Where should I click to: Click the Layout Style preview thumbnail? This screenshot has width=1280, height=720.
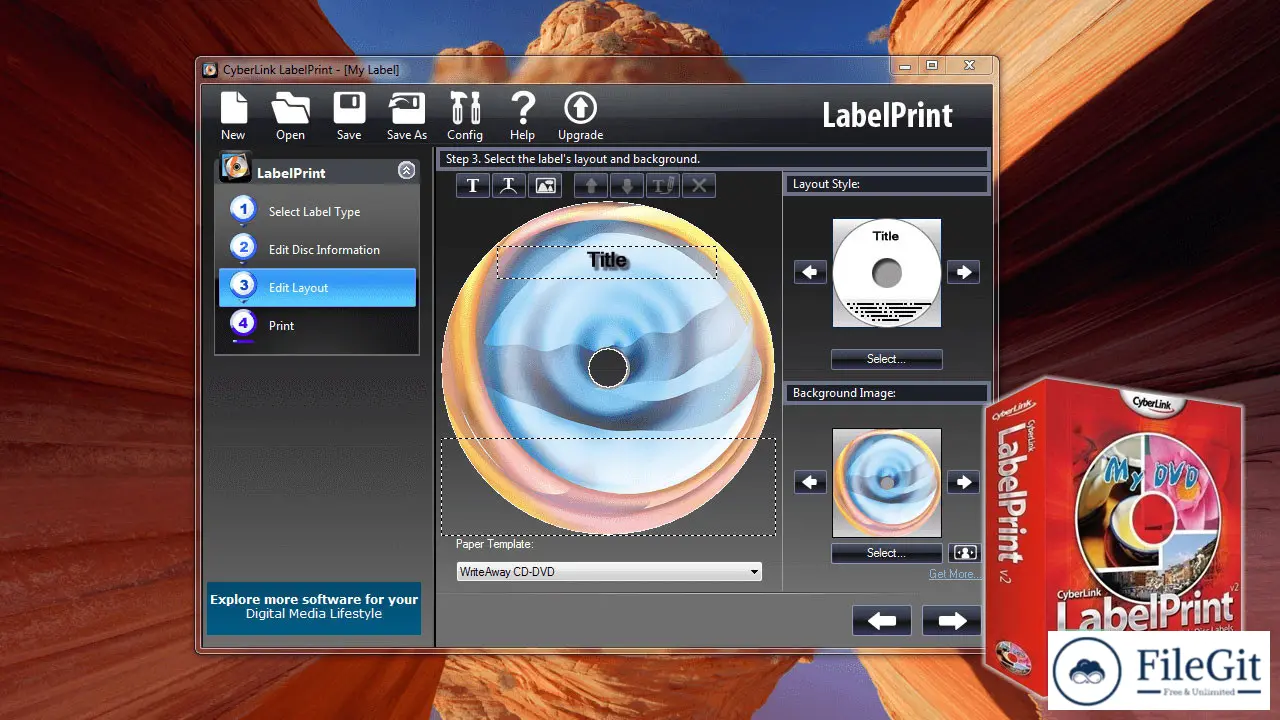click(x=887, y=272)
